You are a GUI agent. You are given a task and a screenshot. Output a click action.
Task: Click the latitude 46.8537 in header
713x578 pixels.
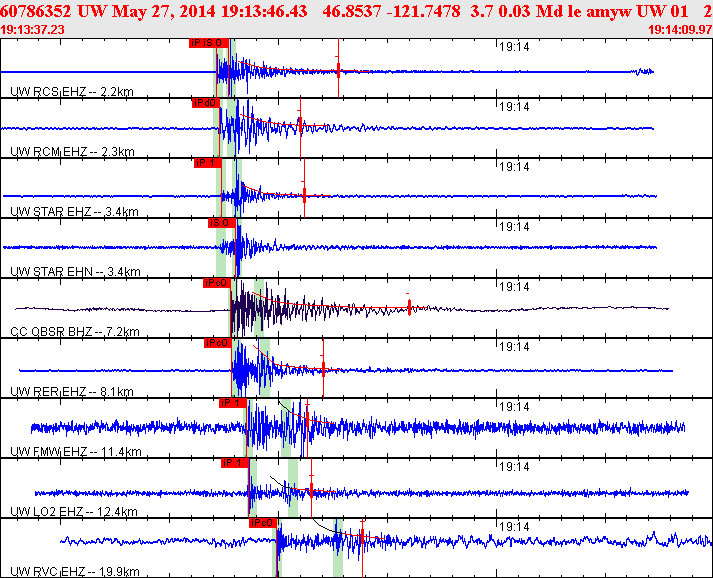point(351,11)
